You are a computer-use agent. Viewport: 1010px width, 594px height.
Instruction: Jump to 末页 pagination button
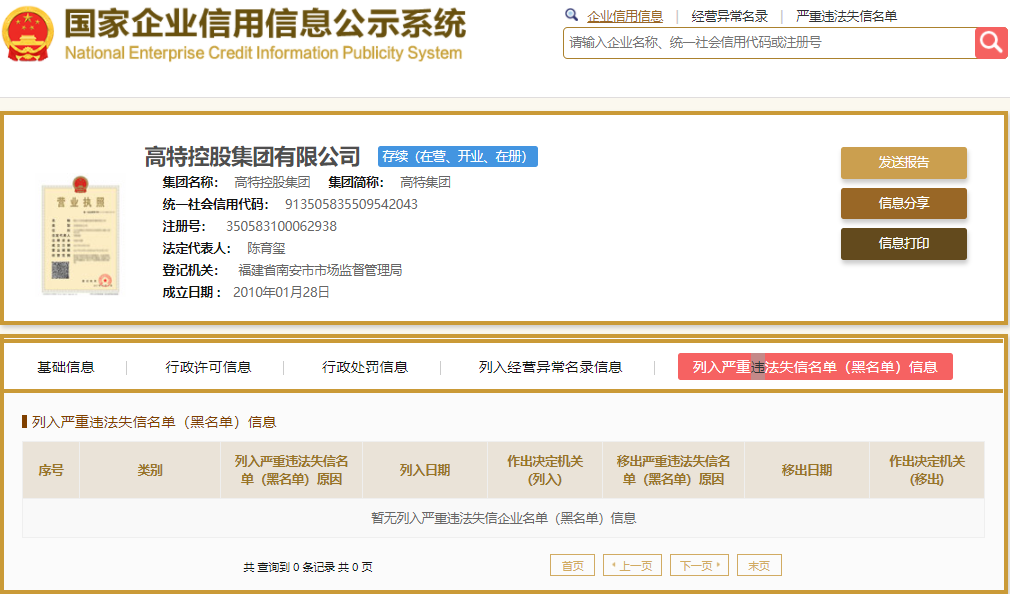(759, 566)
